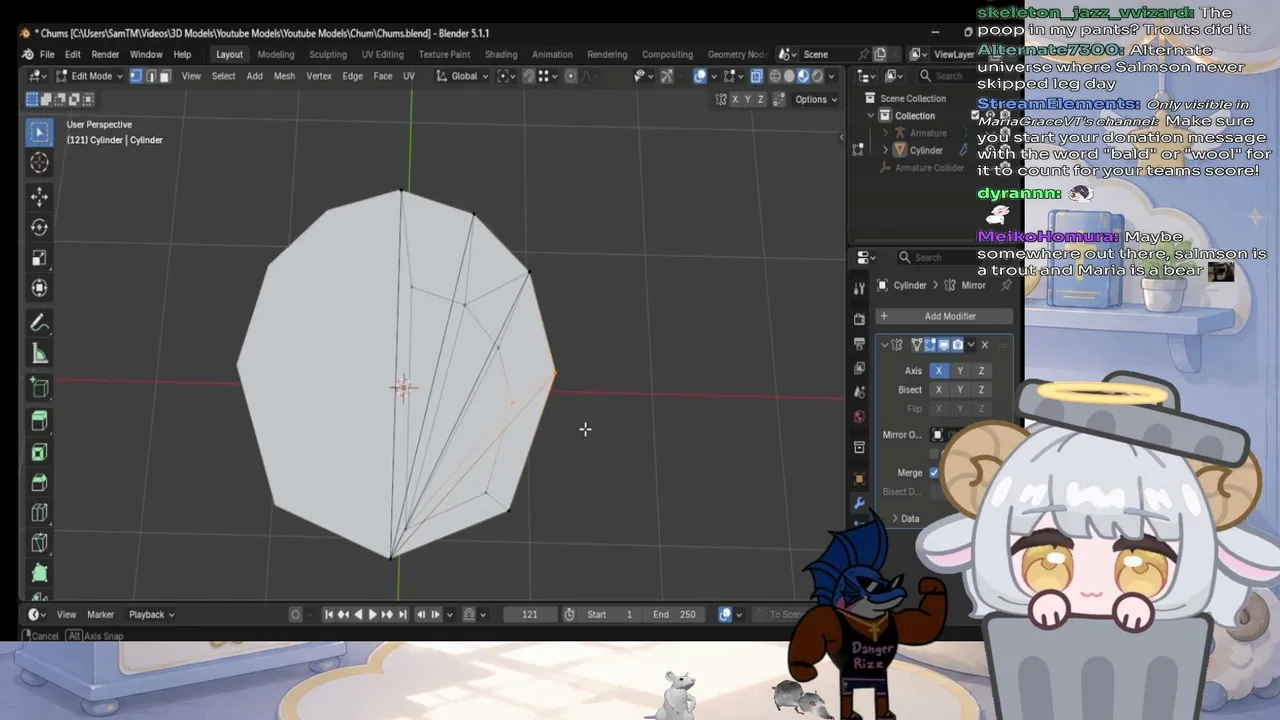1280x720 pixels.
Task: Open the Global transform orientation dropdown
Action: tap(462, 76)
